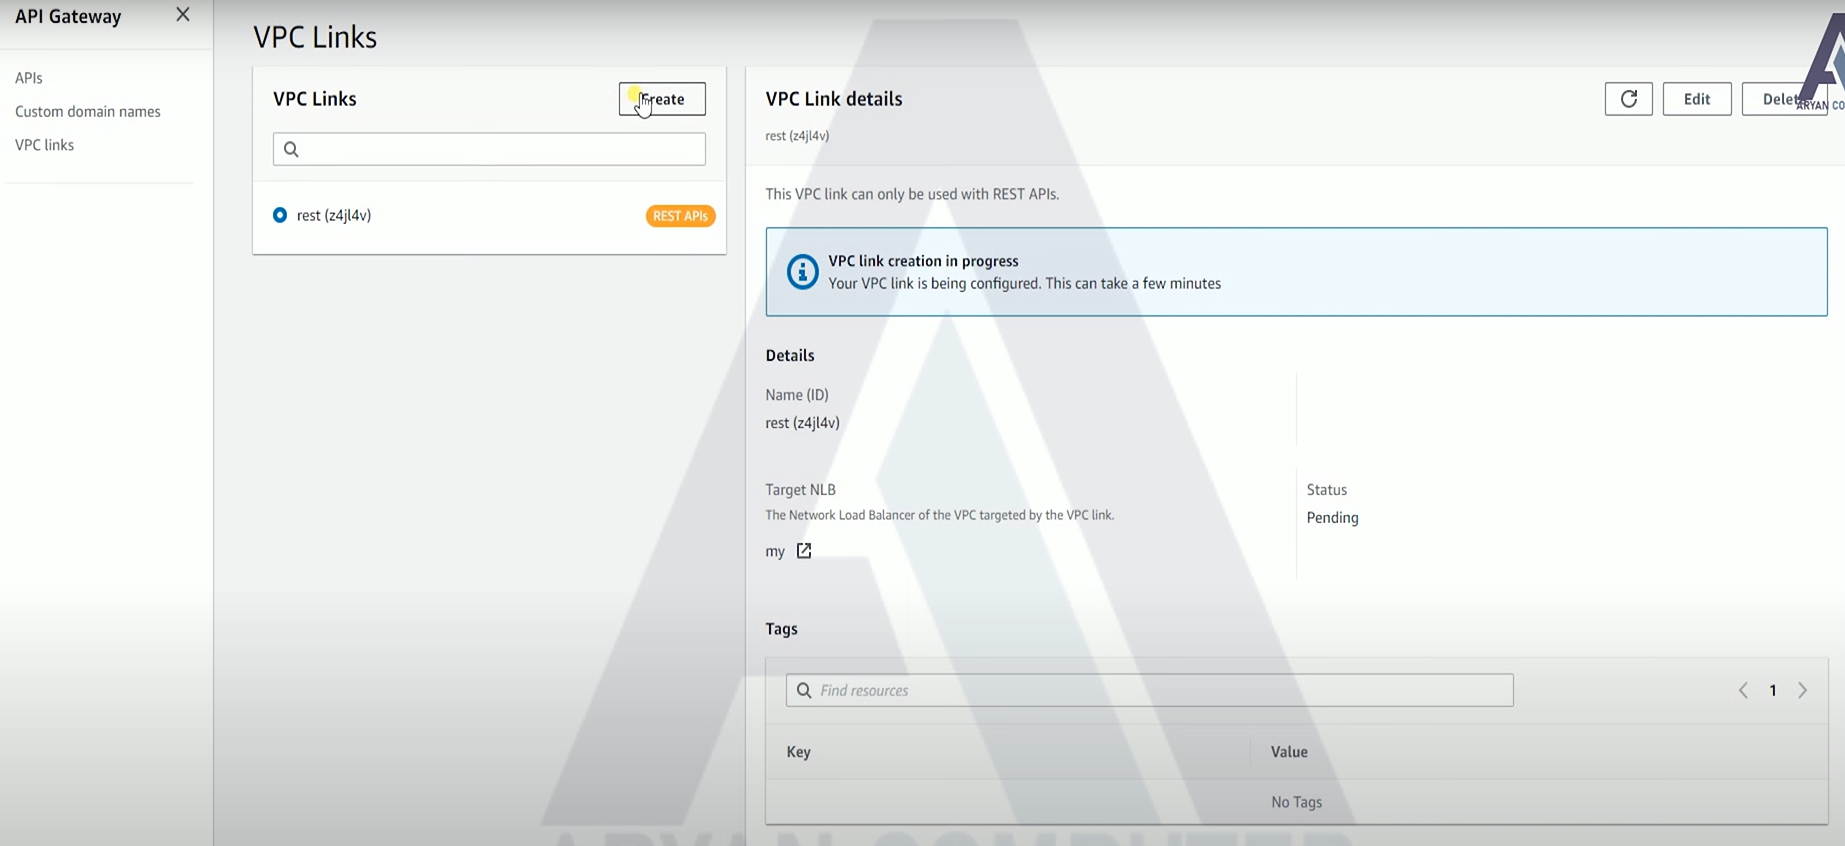
Task: Click the Target NLB label
Action: 800,490
